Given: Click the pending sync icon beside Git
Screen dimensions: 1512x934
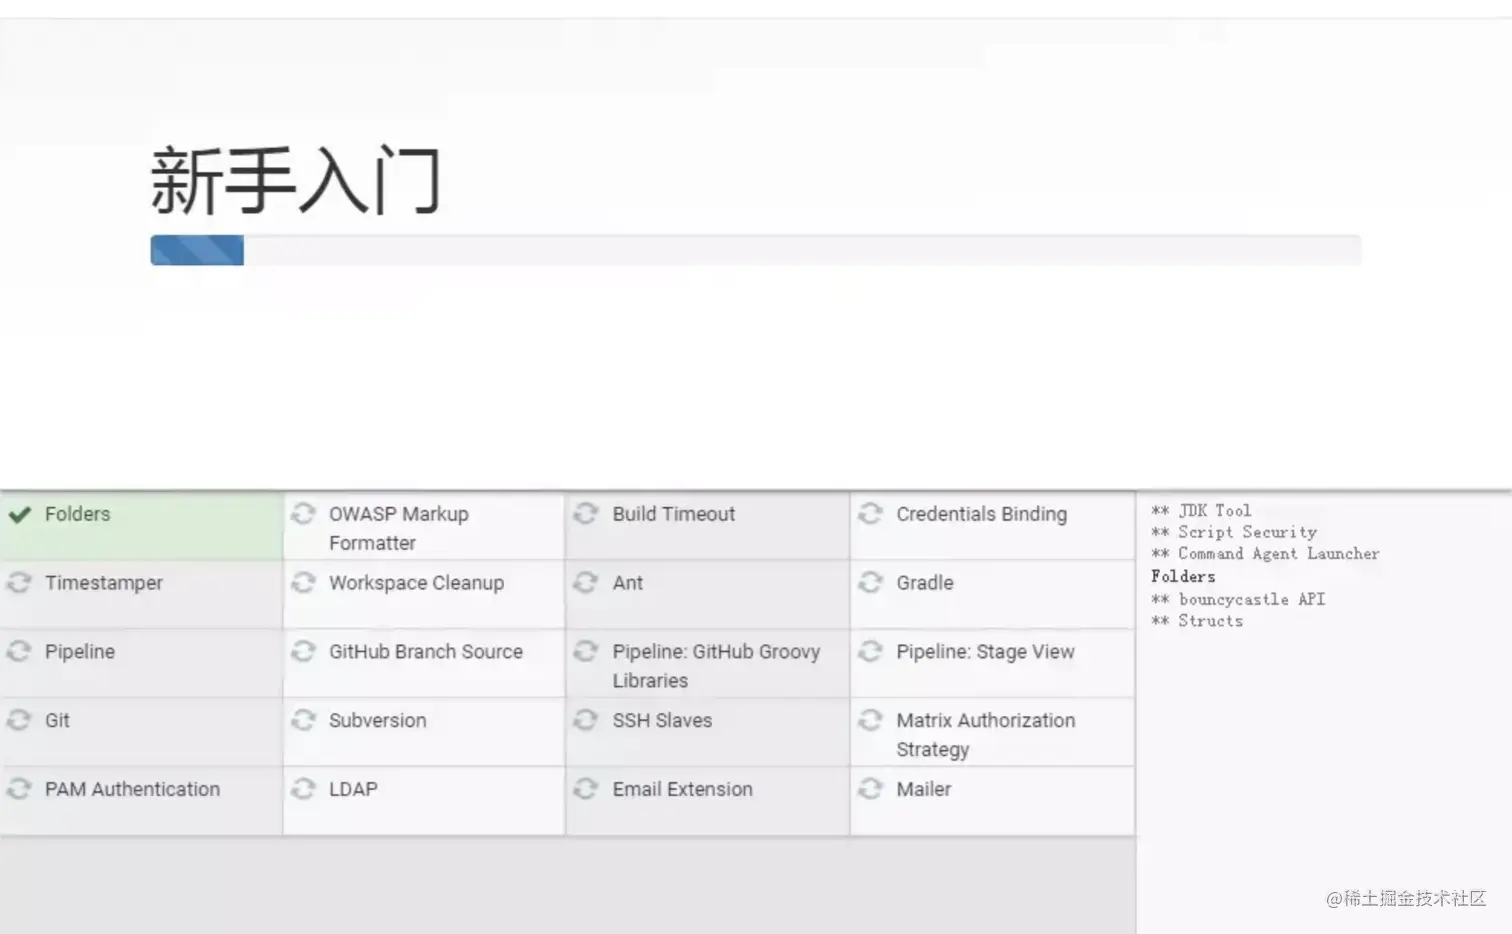Looking at the screenshot, I should [19, 721].
